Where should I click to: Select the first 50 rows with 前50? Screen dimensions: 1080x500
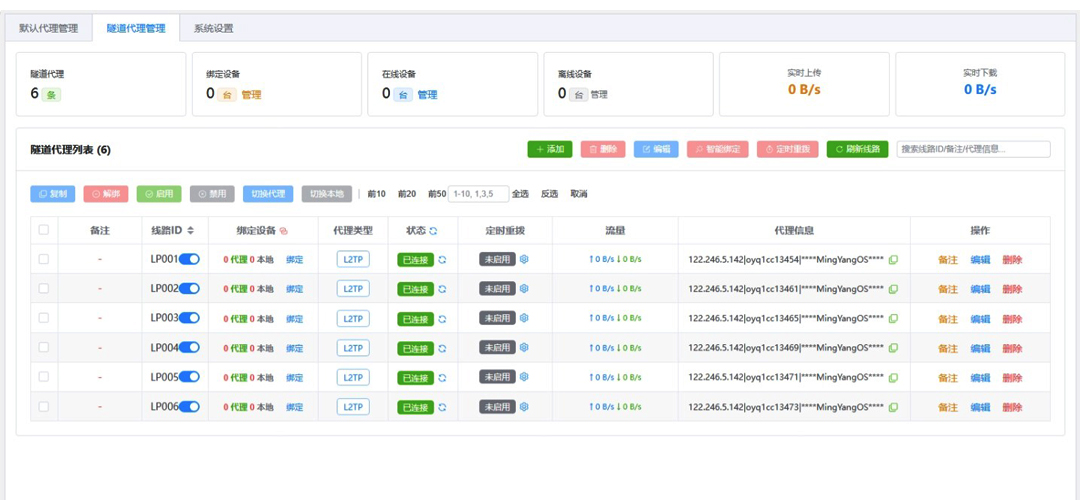pos(437,194)
